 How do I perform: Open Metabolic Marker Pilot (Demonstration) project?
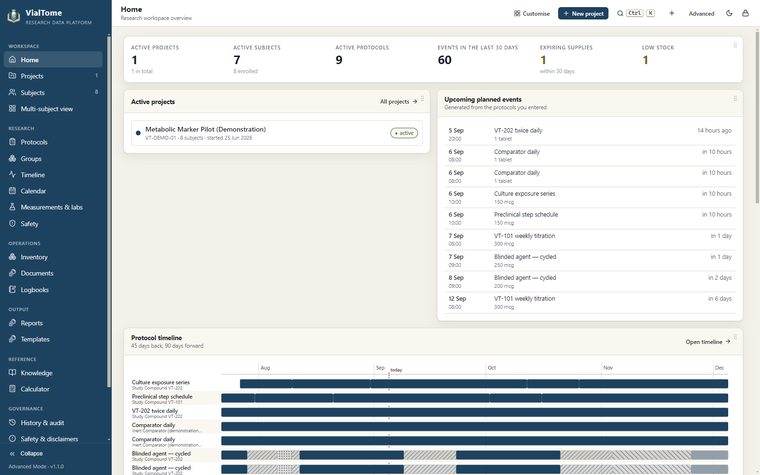[276, 133]
